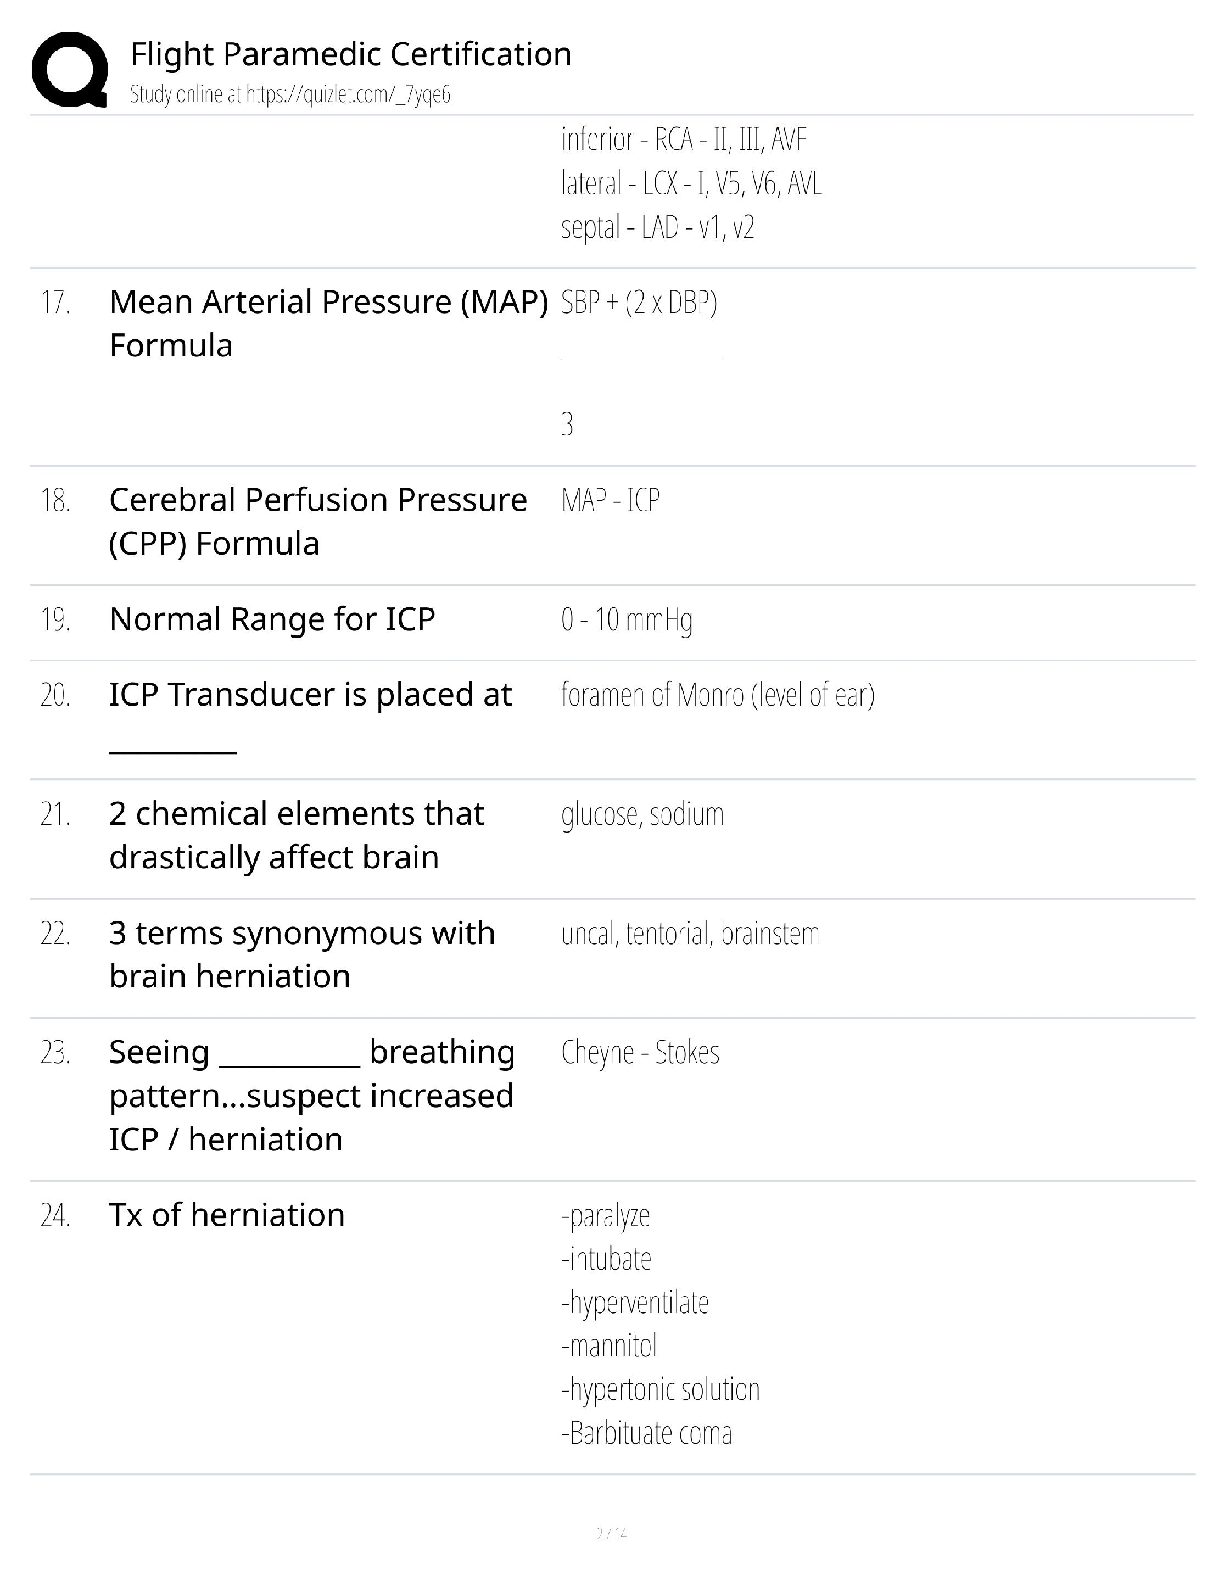Select the 0 - 10 mmHg answer
The height and width of the screenshot is (1584, 1224).
(x=627, y=621)
